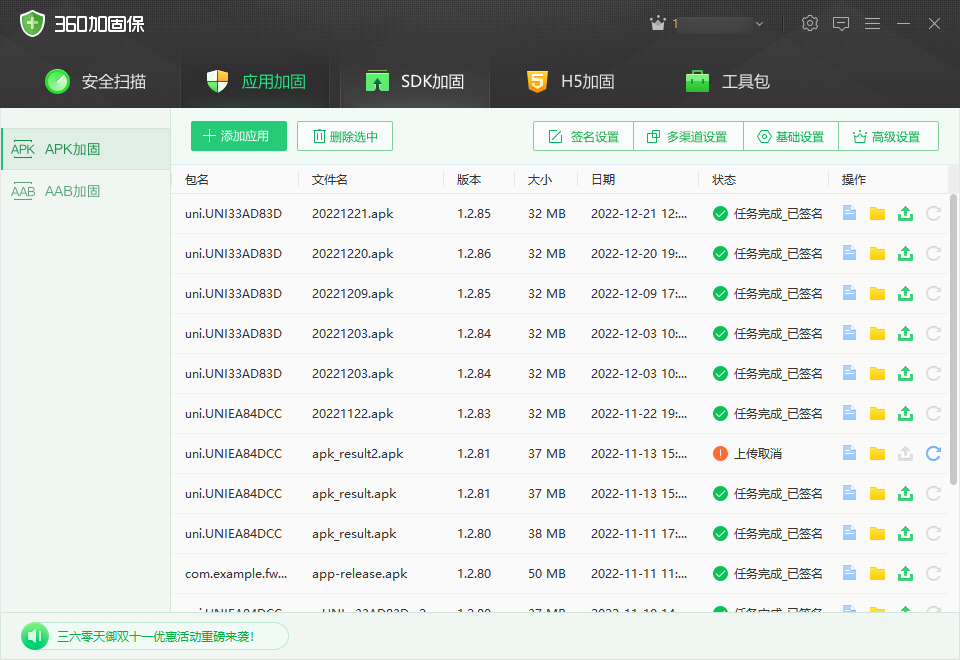
Task: Click the vertical scrollbar of the list
Action: [952, 340]
